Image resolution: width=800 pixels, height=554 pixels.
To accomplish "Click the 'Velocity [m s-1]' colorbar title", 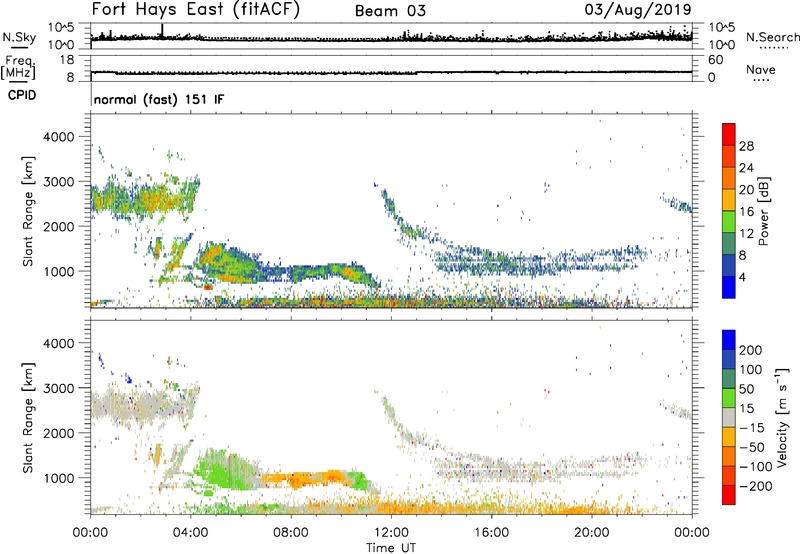I will (783, 417).
